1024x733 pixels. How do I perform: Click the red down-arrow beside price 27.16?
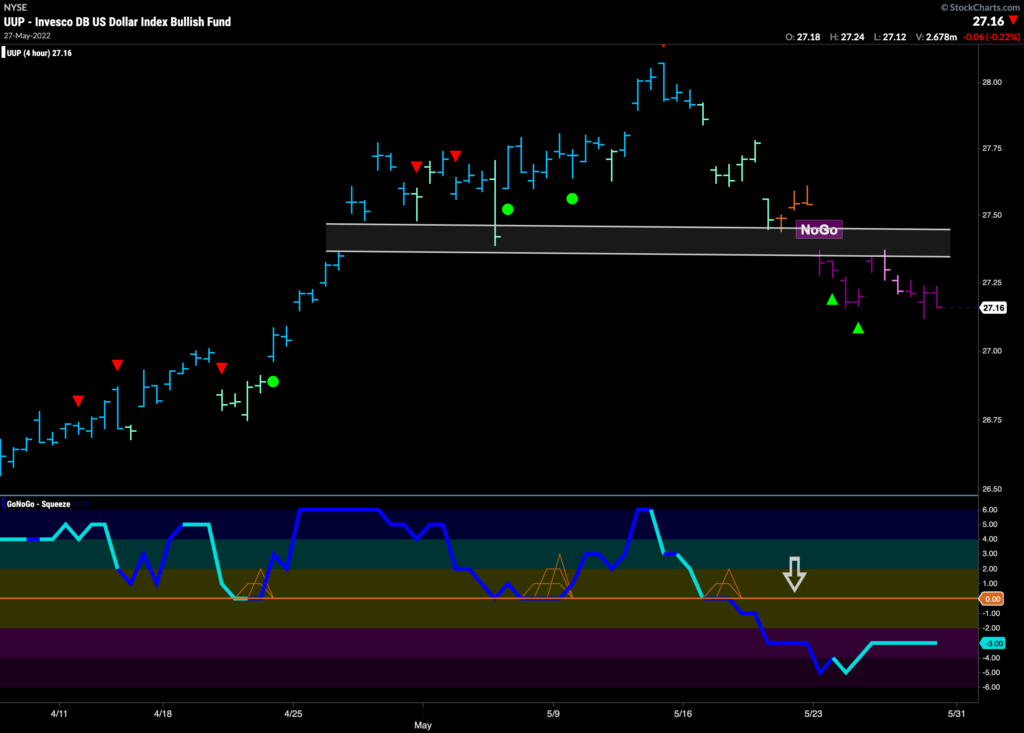coord(1014,21)
